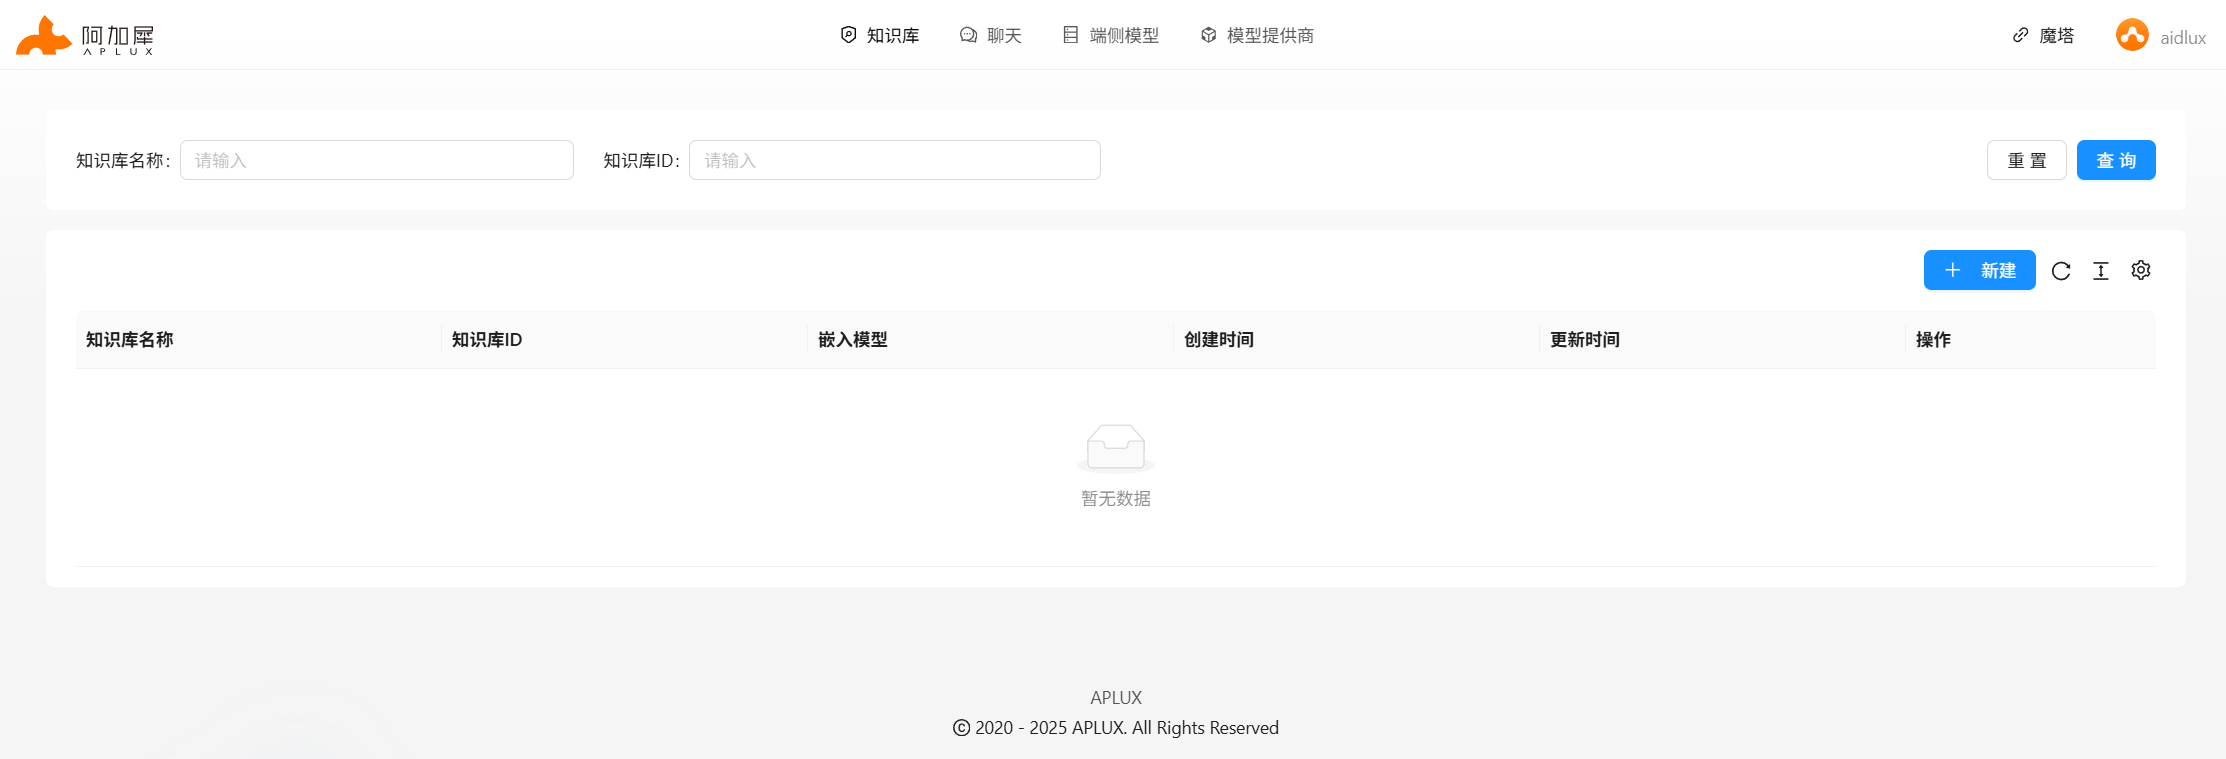Open the table density icon
This screenshot has height=759, width=2226.
click(x=2101, y=271)
